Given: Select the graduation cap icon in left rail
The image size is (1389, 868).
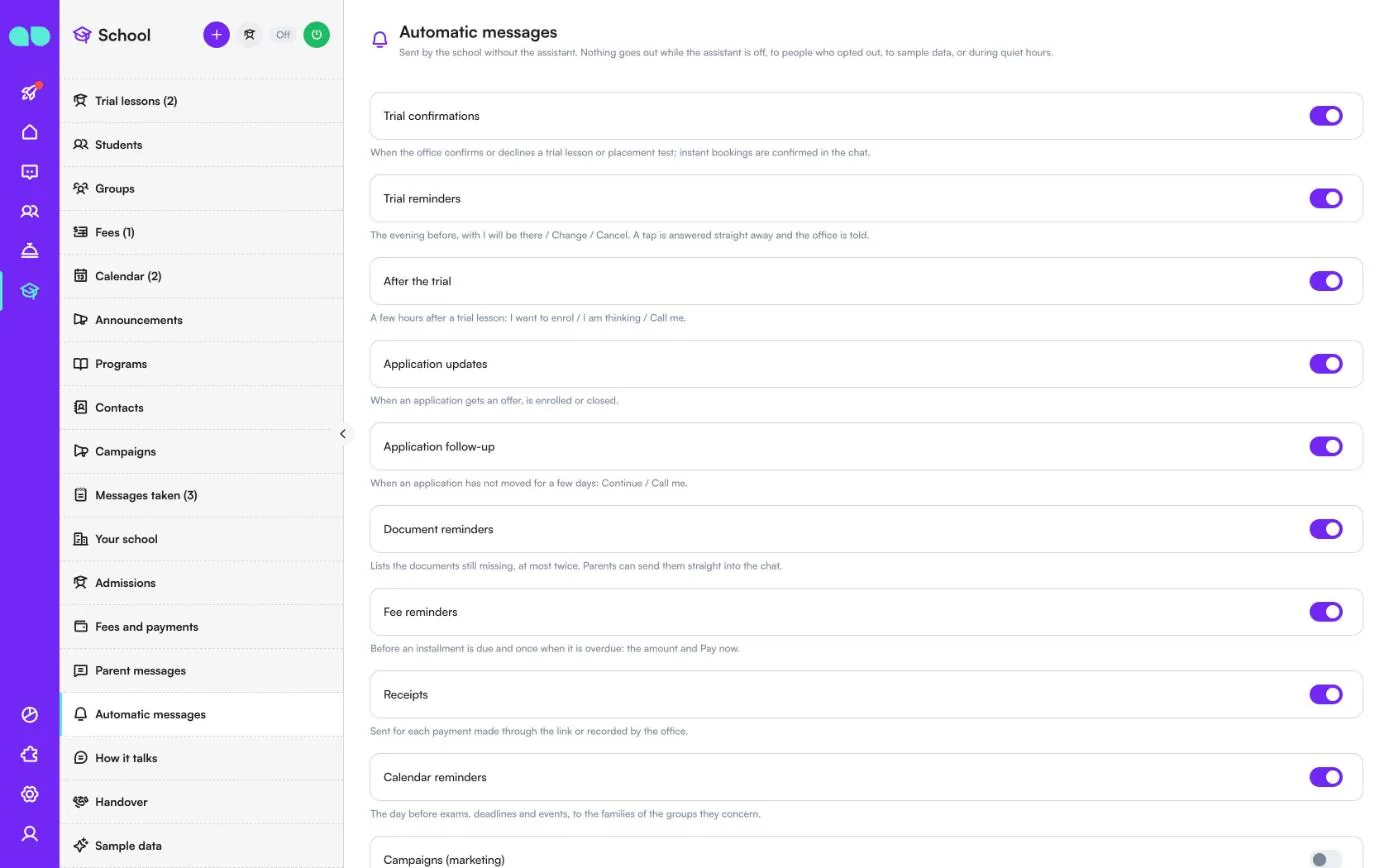Looking at the screenshot, I should click(30, 291).
